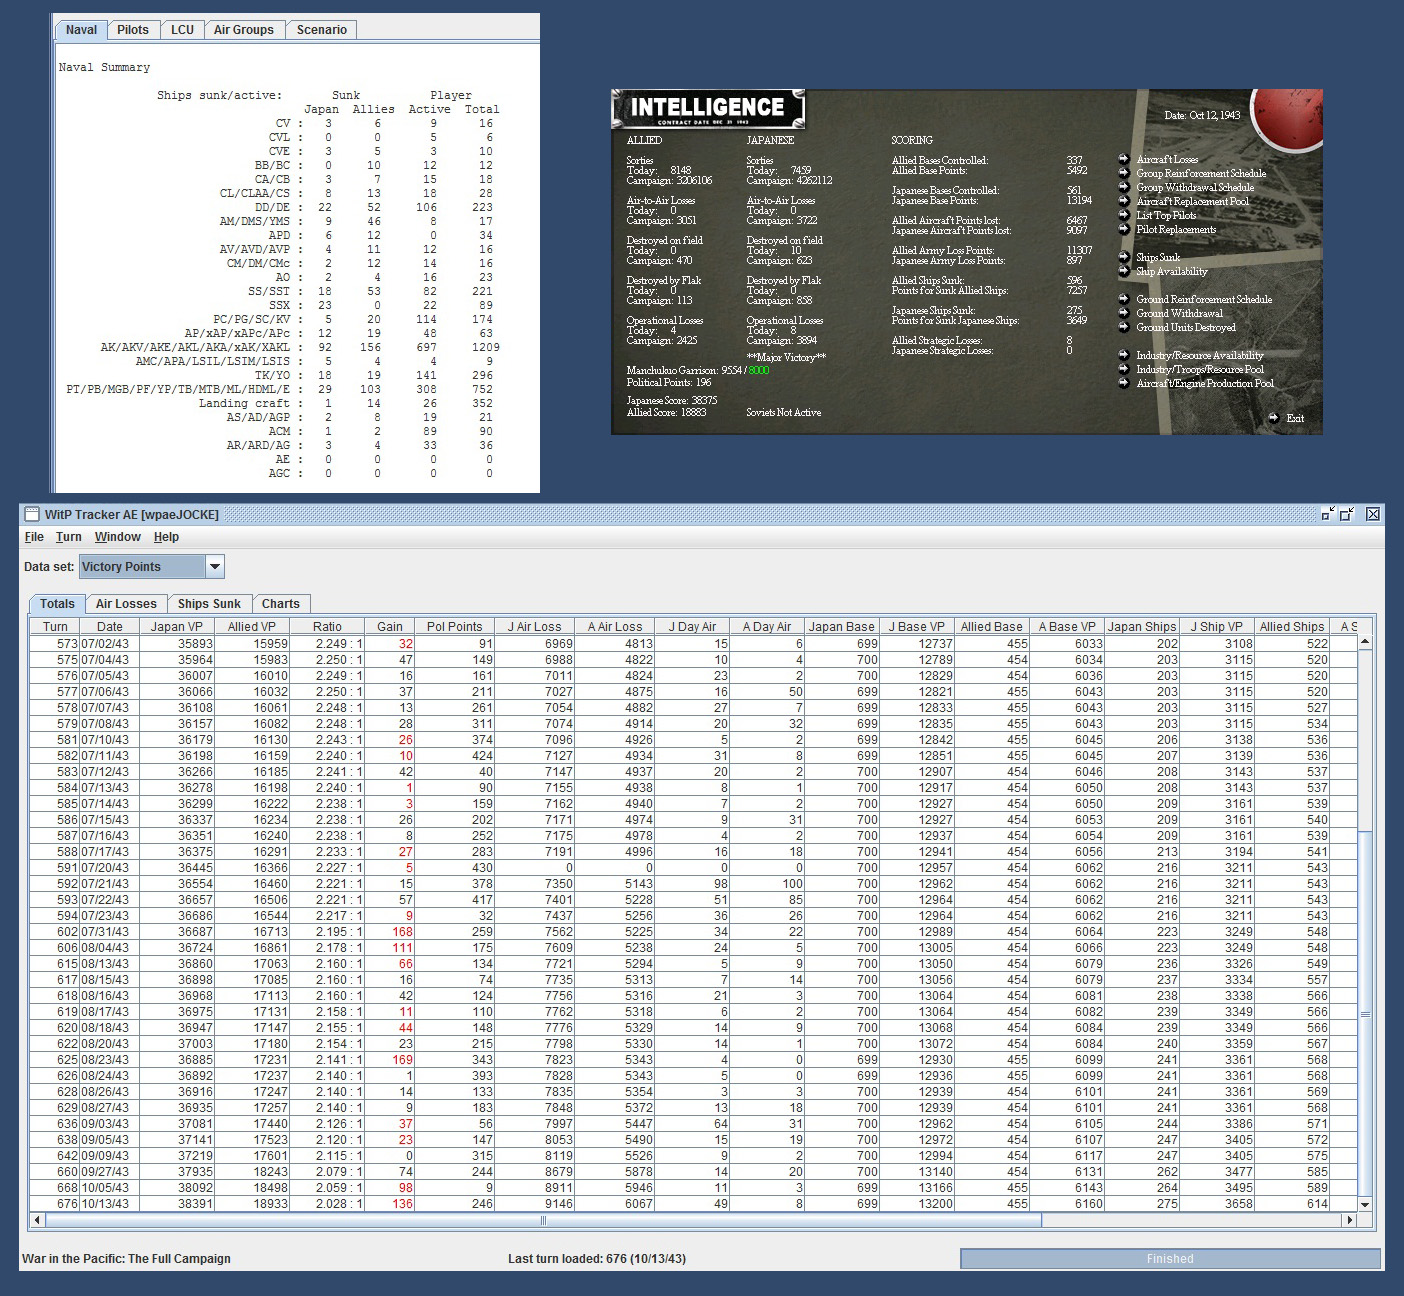This screenshot has height=1296, width=1404.
Task: Click the down arrow of the table's vertical scrollbar
Action: (x=1365, y=1204)
